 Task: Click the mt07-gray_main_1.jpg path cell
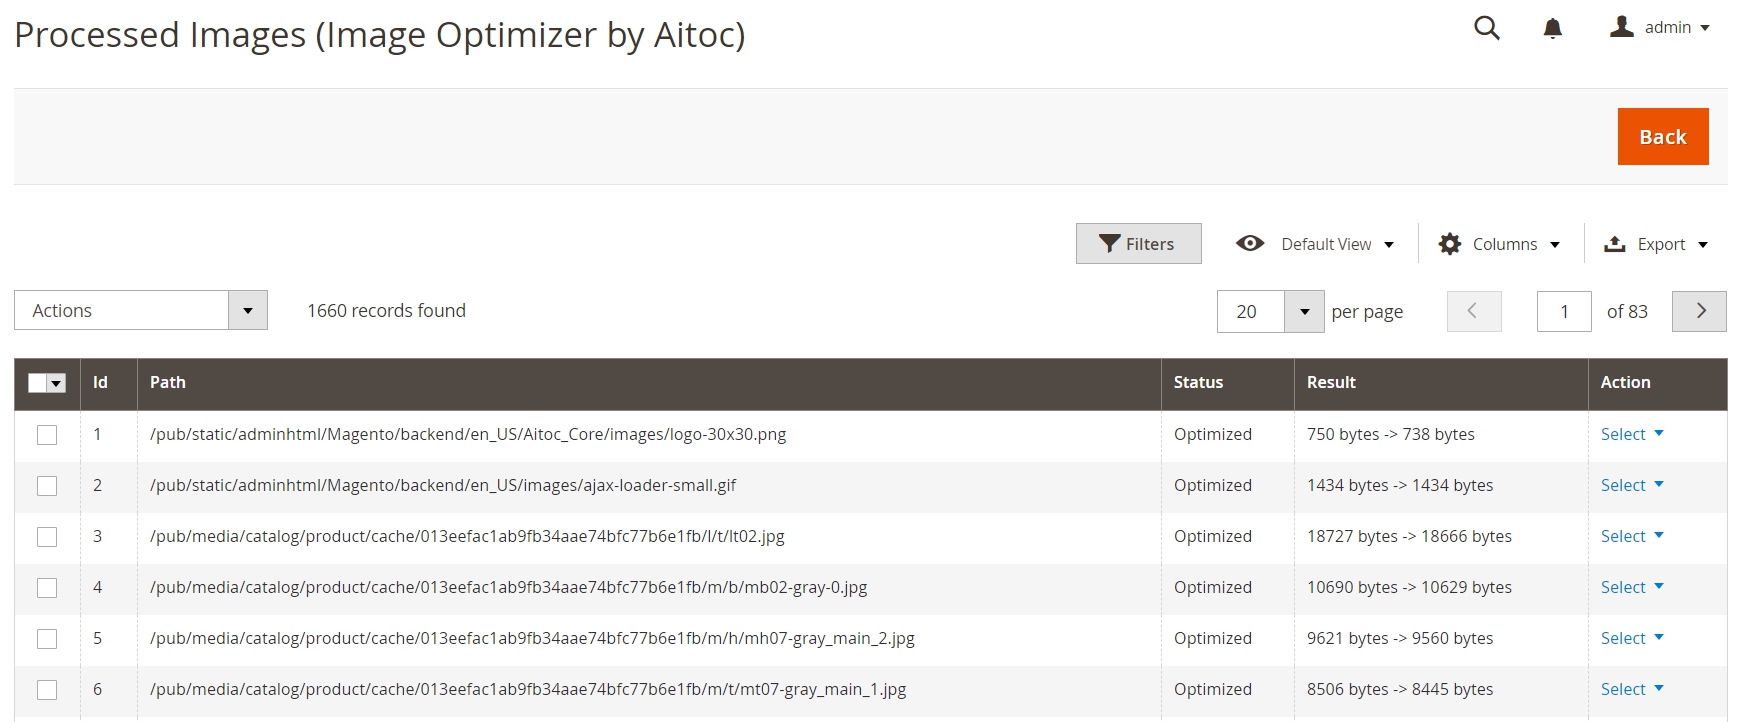pyautogui.click(x=649, y=690)
